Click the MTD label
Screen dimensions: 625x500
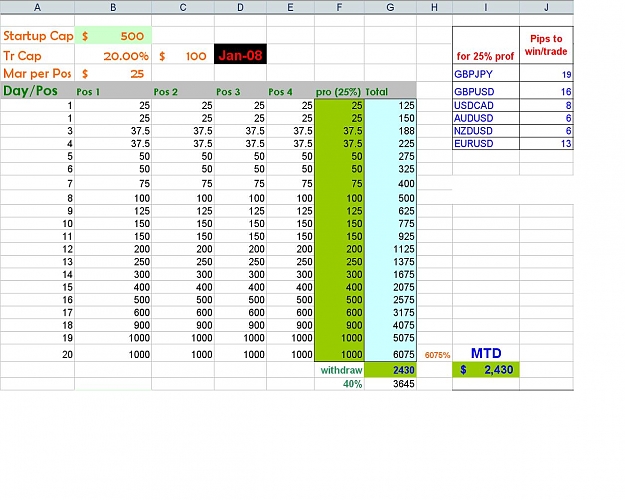coord(486,353)
